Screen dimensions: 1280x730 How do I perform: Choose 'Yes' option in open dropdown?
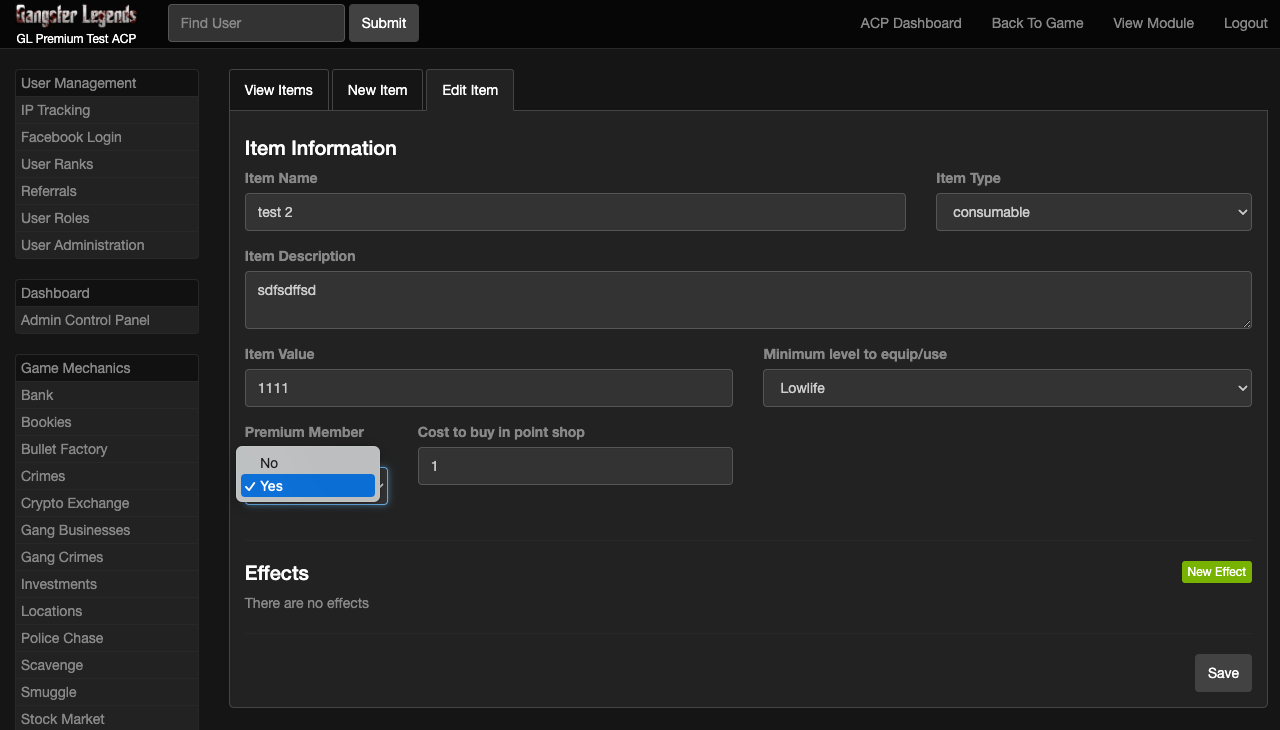271,486
